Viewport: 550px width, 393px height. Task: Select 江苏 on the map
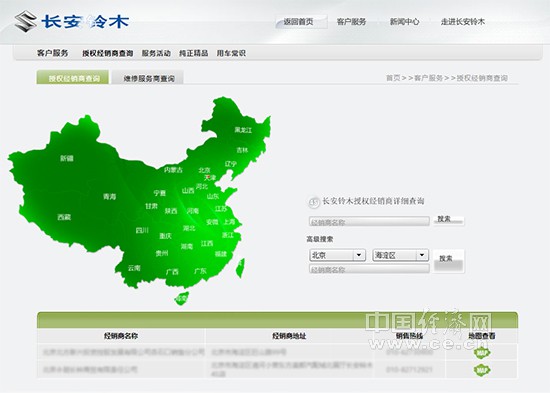click(x=221, y=209)
